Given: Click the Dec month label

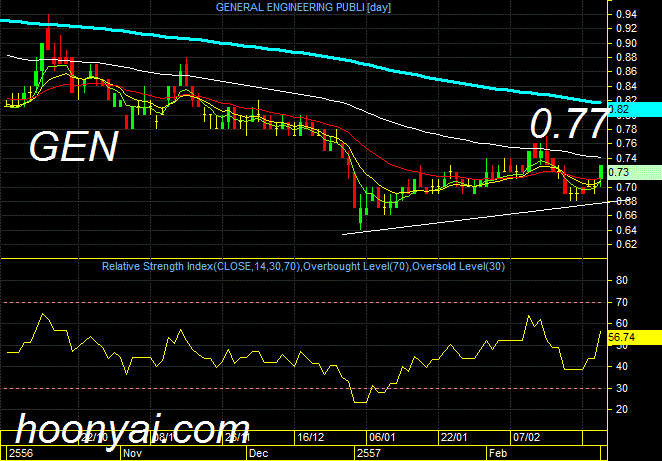Looking at the screenshot, I should (x=258, y=453).
